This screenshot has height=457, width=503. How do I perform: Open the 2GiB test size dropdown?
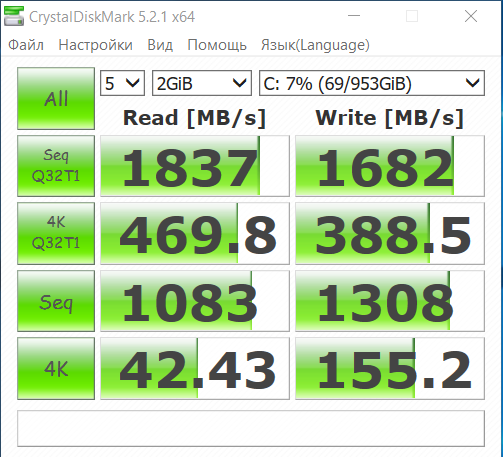(202, 83)
